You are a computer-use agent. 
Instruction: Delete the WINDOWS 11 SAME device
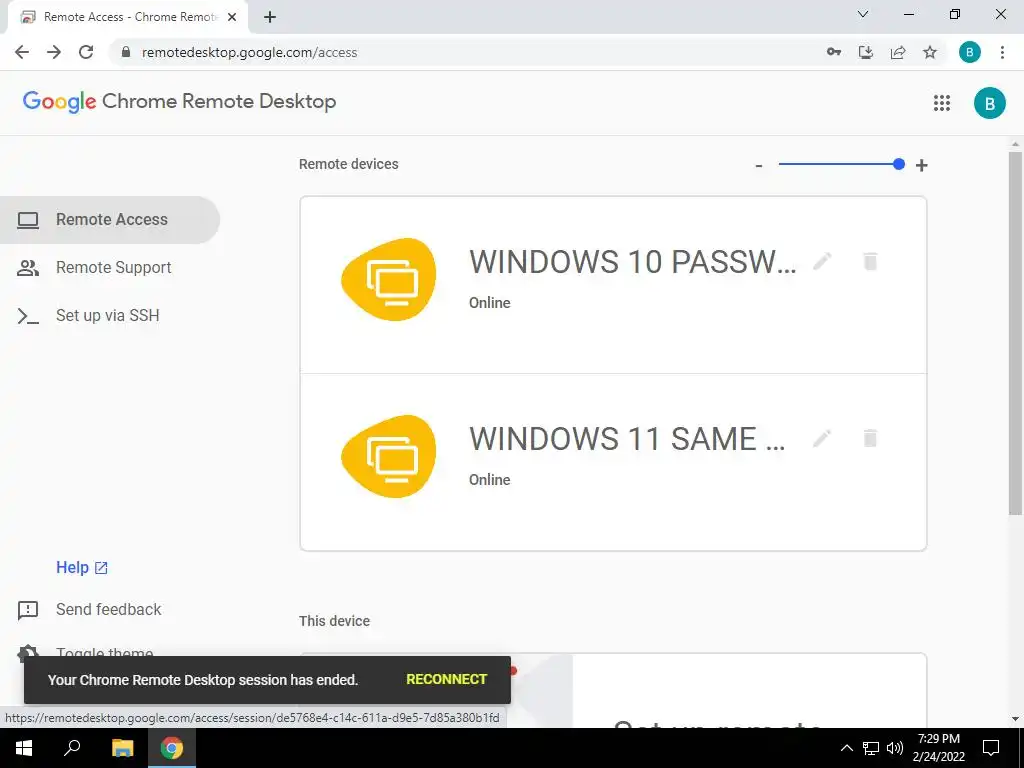tap(870, 438)
